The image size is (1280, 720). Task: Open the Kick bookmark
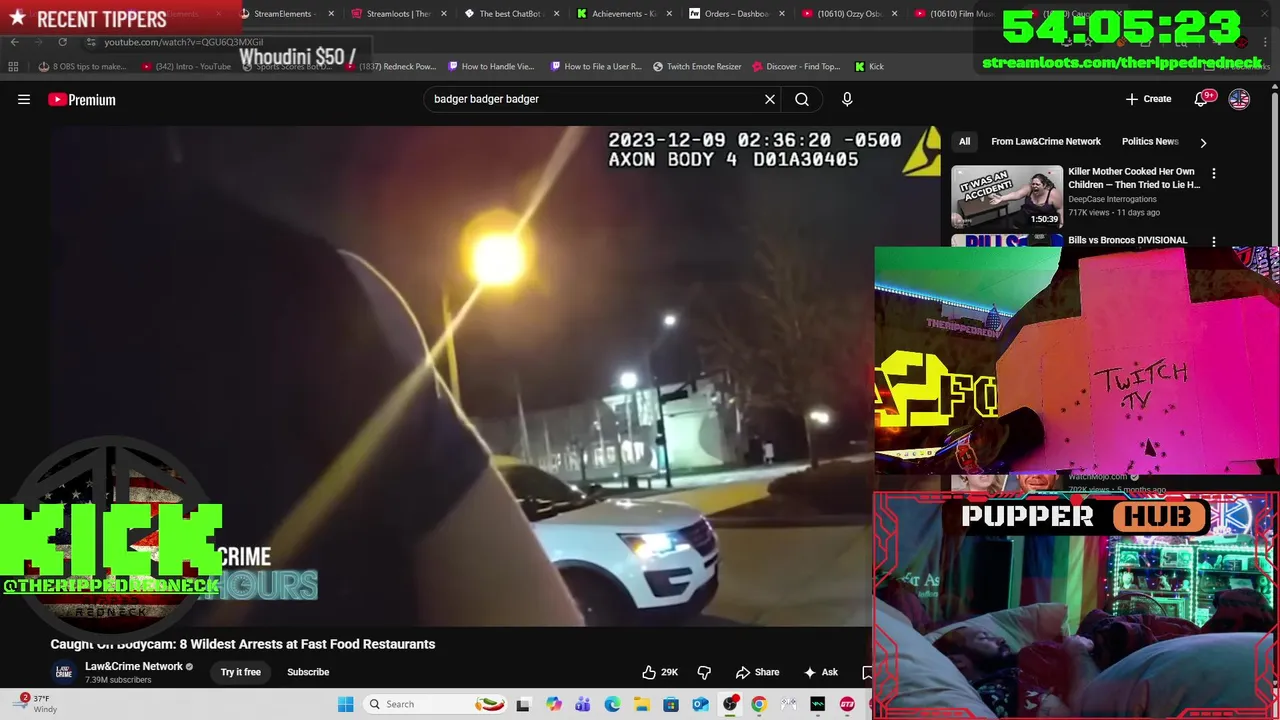point(869,66)
